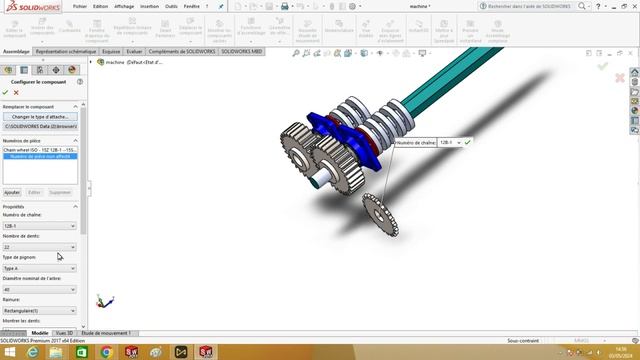Viewport: 640px width, 360px height.
Task: Click the Changer le type d'attache button
Action: pos(40,117)
